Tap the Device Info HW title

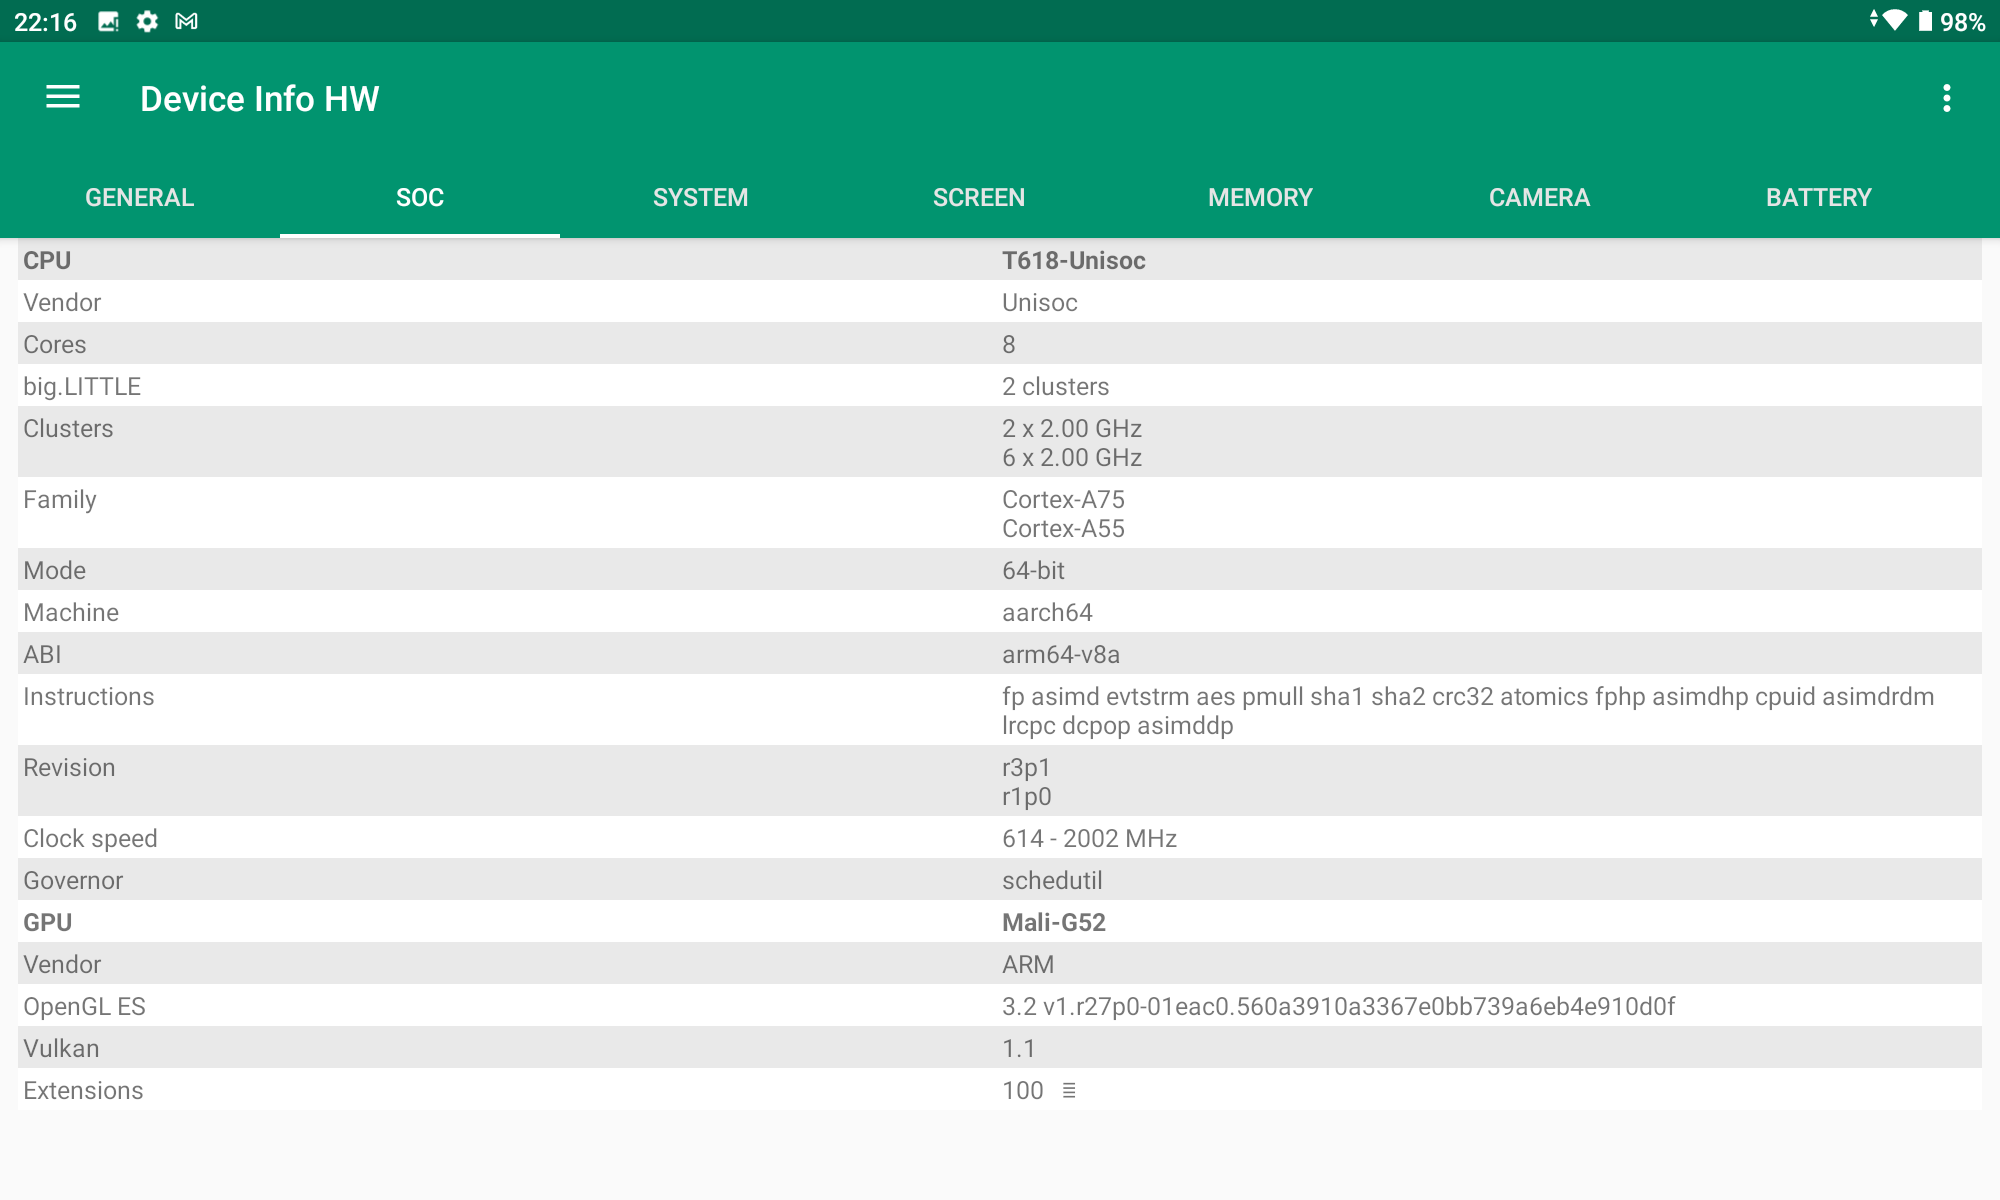(x=260, y=98)
